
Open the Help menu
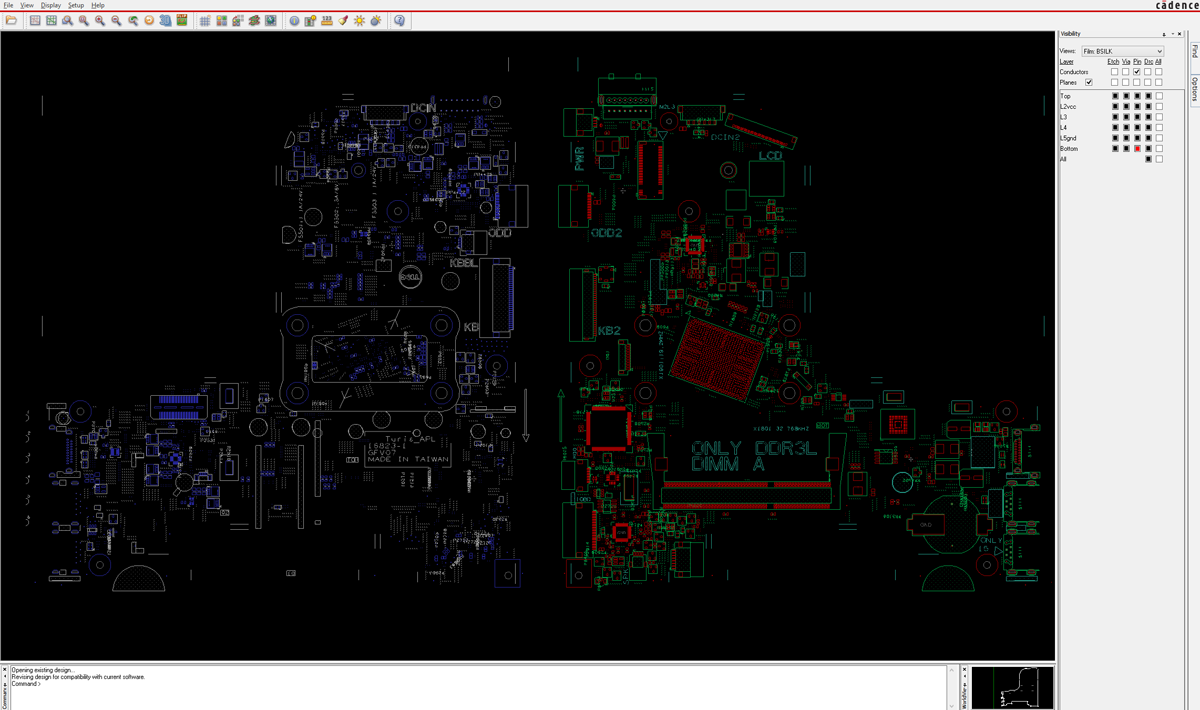coord(98,5)
